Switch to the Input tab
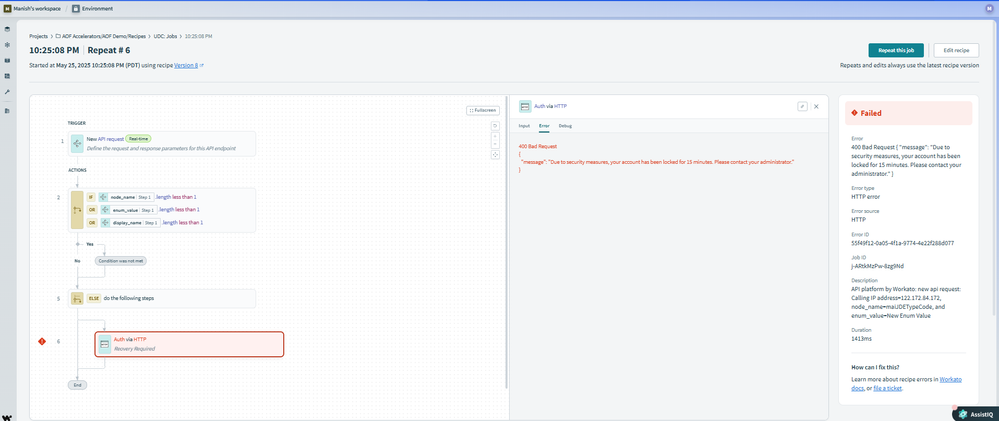 point(524,126)
